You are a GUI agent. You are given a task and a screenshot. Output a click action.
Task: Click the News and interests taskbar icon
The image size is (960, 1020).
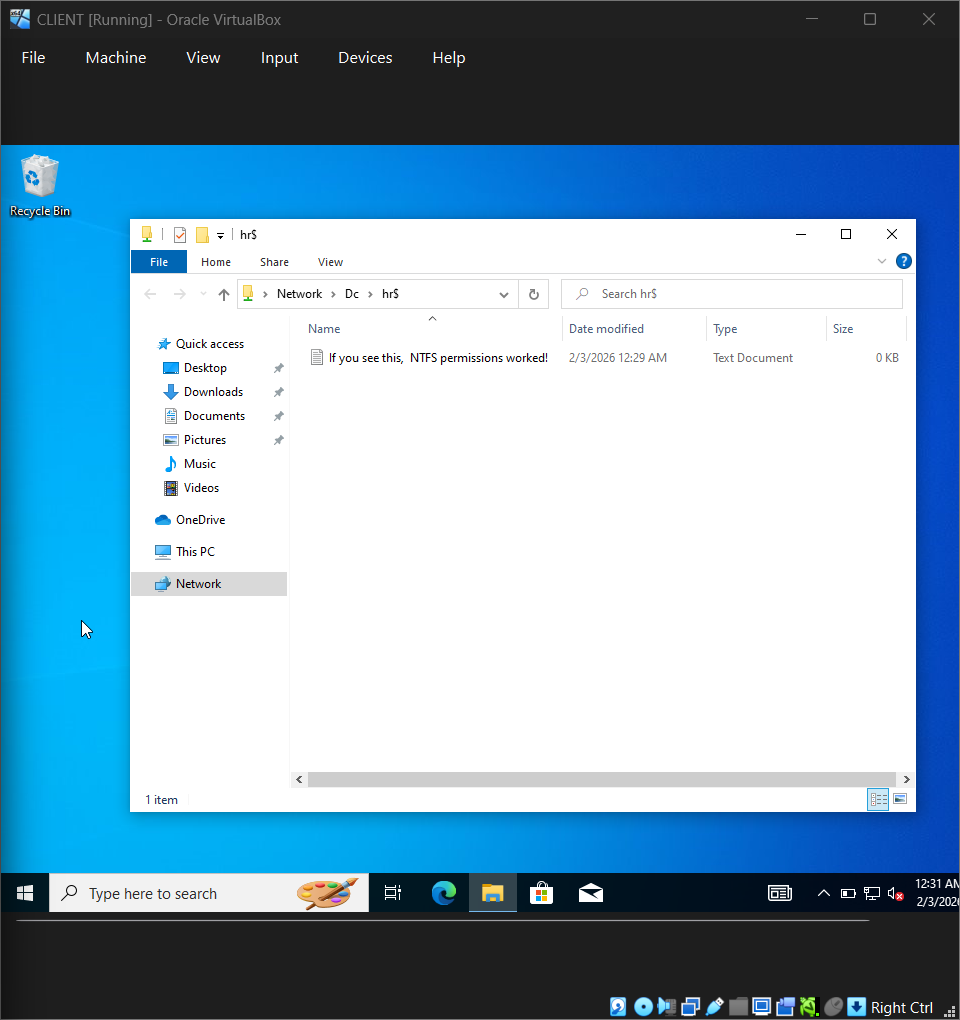pyautogui.click(x=779, y=893)
